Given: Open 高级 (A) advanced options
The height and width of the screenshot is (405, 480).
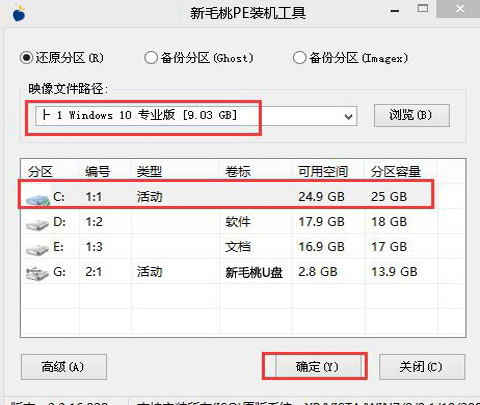Looking at the screenshot, I should click(64, 367).
